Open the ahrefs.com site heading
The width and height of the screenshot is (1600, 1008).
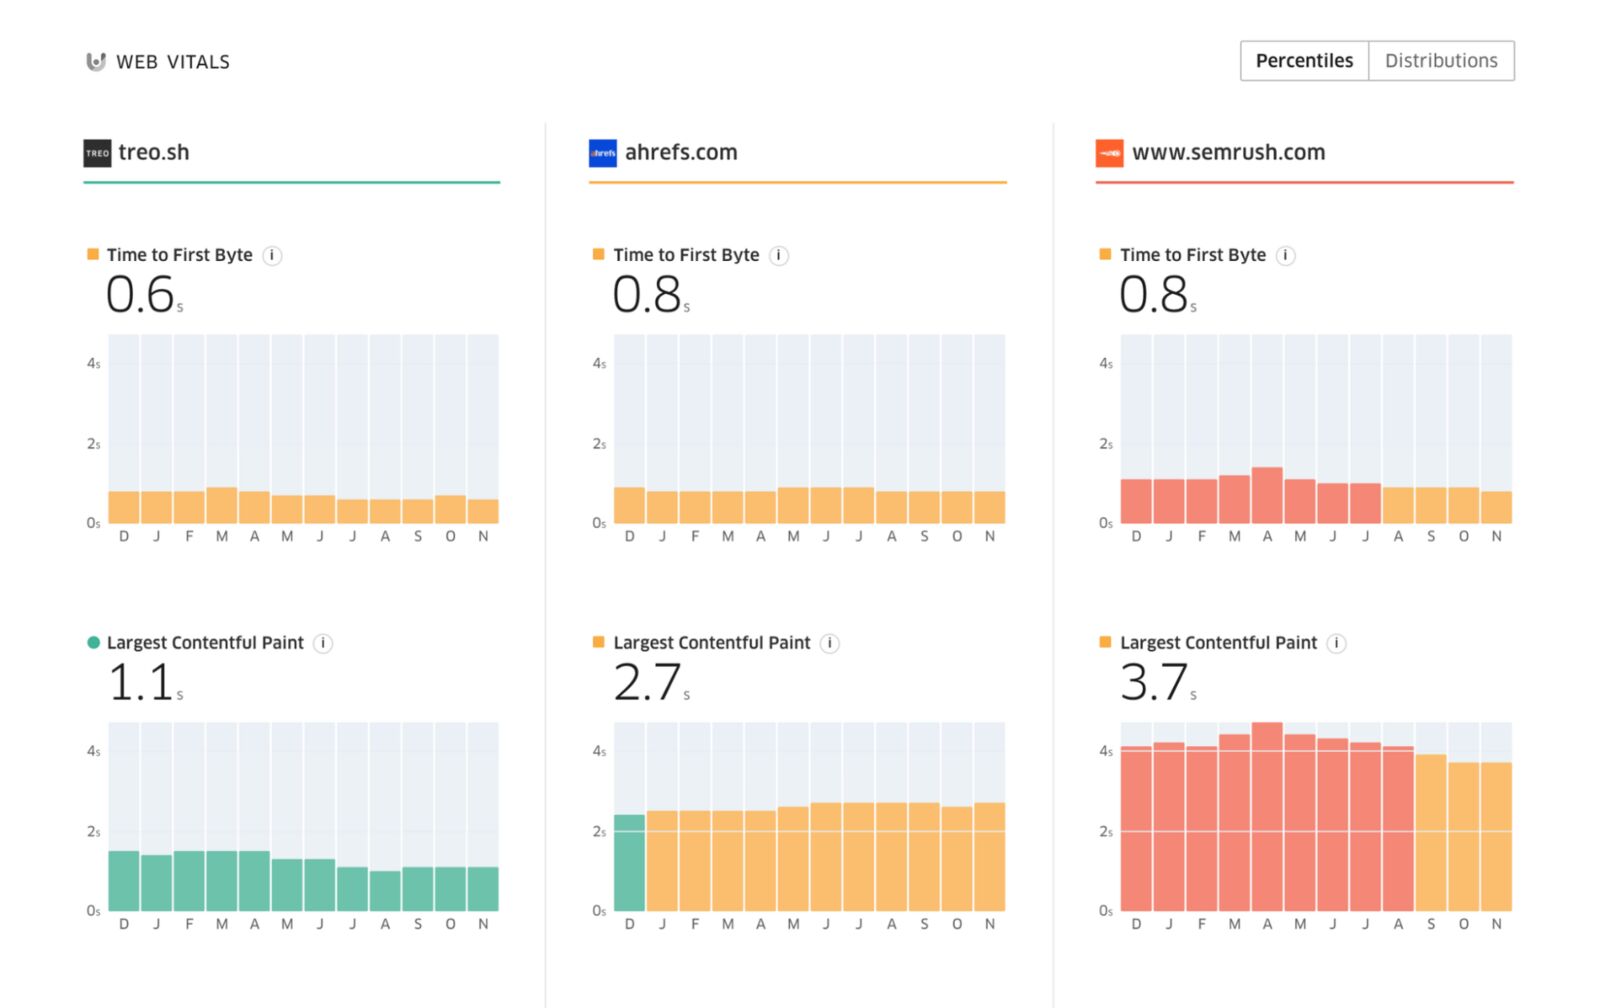(x=681, y=153)
